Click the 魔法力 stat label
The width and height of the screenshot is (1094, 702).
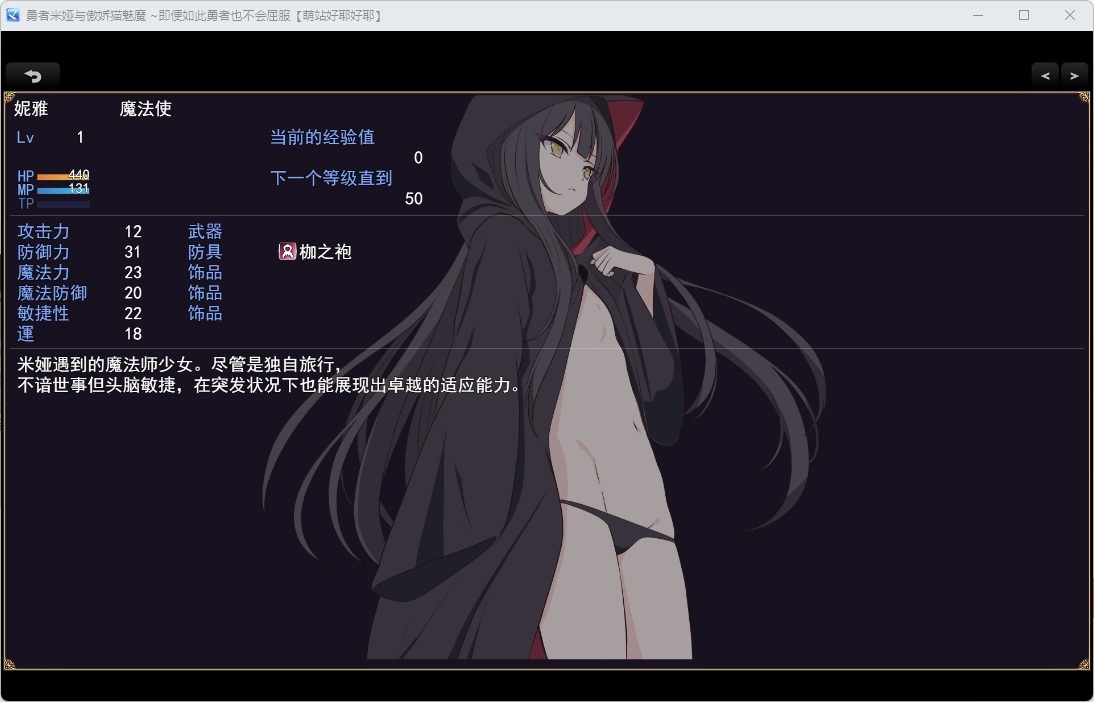pos(43,272)
